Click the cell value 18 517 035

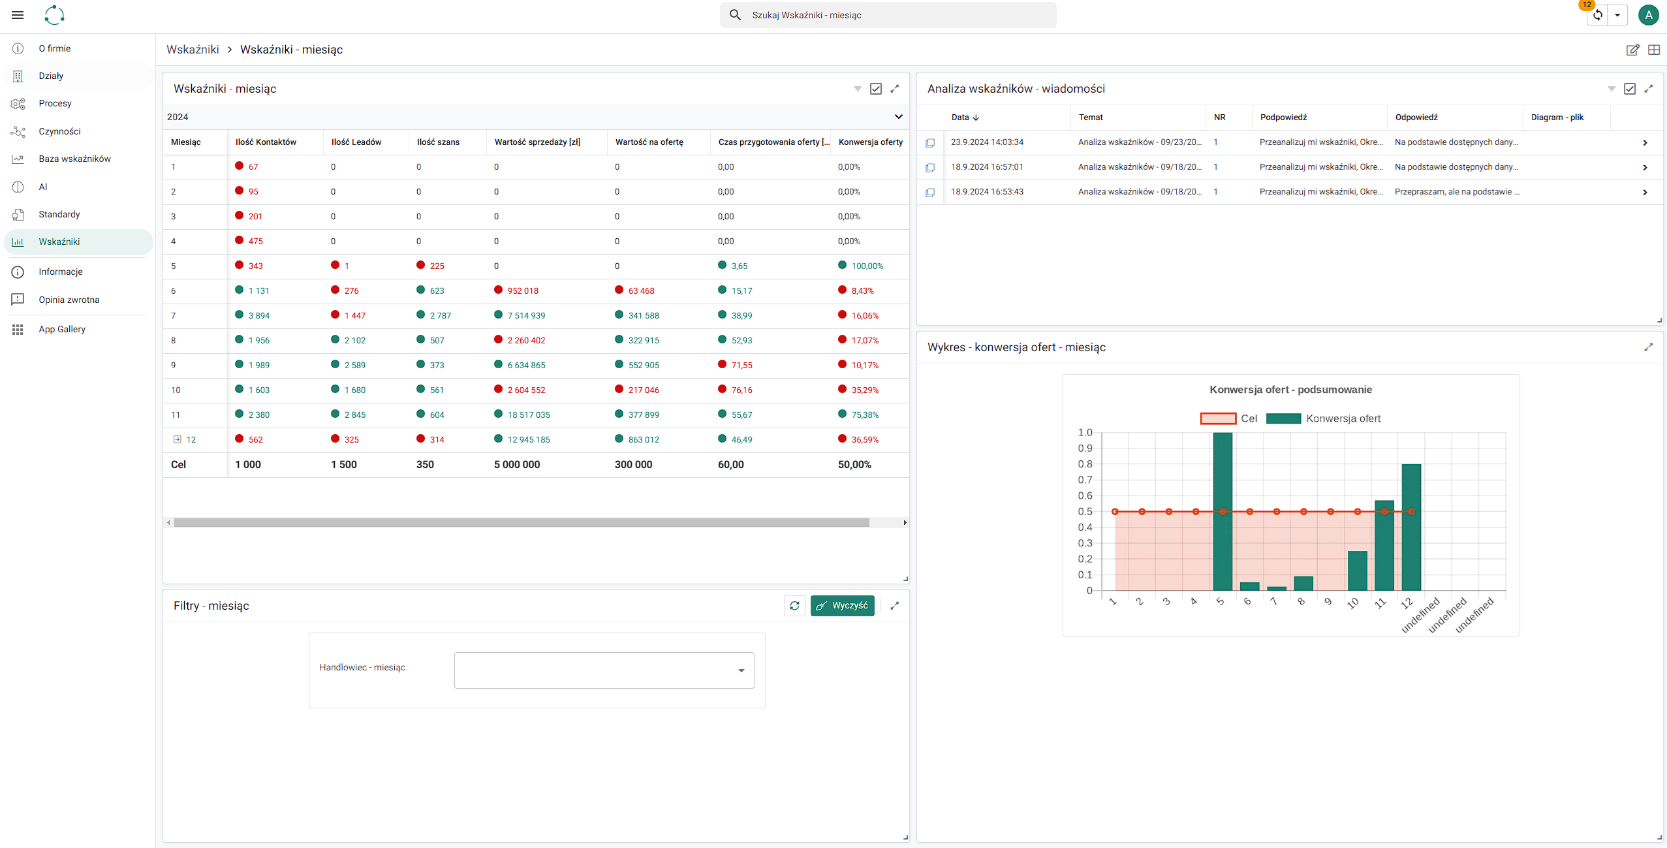coord(529,415)
